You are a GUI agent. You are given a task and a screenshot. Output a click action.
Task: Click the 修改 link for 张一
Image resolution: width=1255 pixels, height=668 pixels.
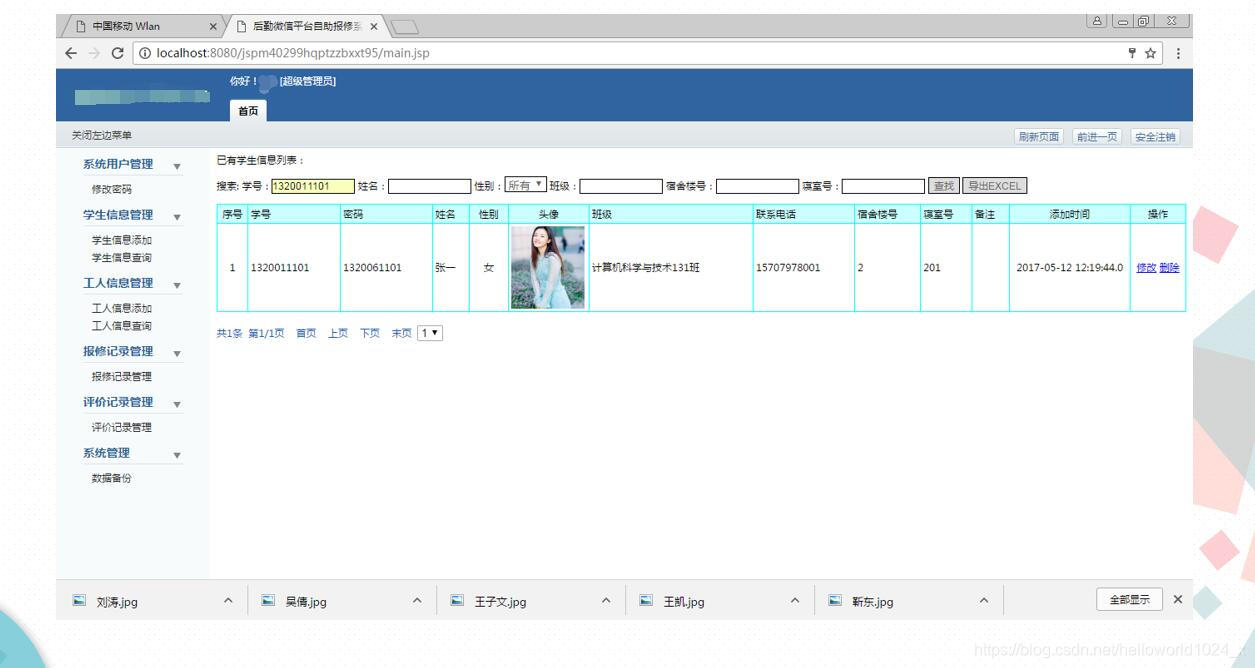[1146, 268]
